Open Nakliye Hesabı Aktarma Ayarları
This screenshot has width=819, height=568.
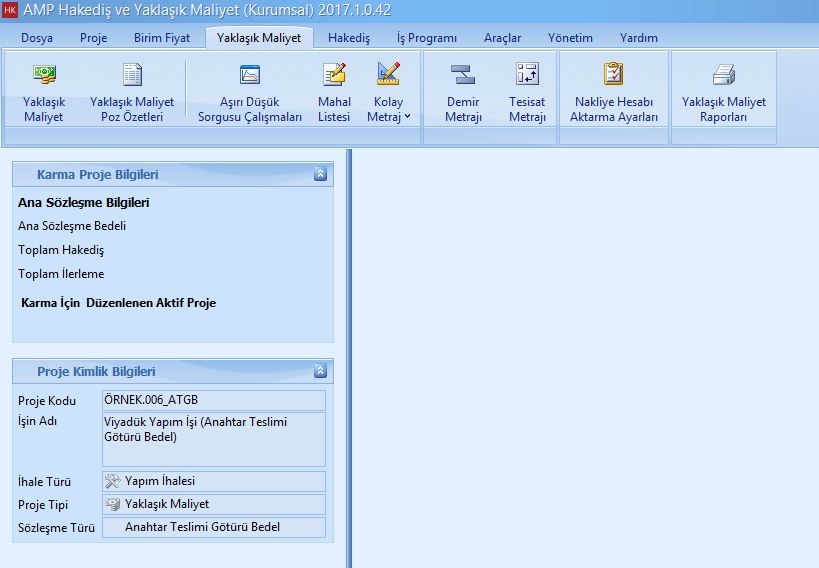click(613, 91)
